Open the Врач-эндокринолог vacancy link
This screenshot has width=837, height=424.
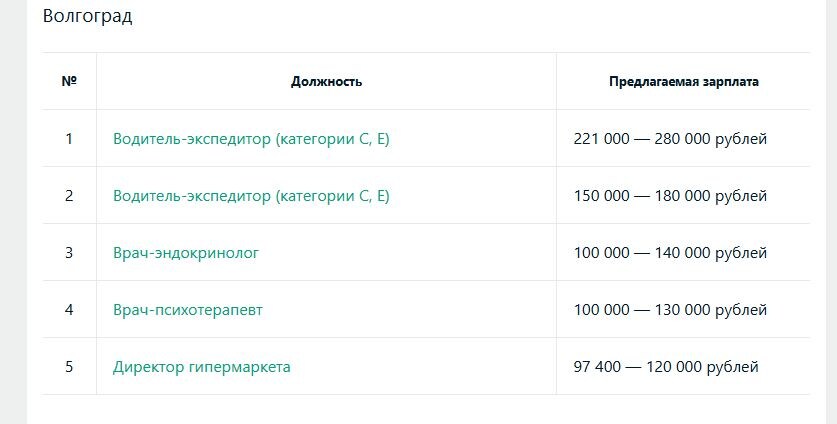pos(186,253)
